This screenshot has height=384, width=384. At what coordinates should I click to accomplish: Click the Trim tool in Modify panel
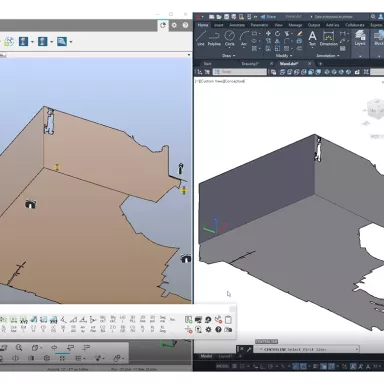tap(287, 33)
